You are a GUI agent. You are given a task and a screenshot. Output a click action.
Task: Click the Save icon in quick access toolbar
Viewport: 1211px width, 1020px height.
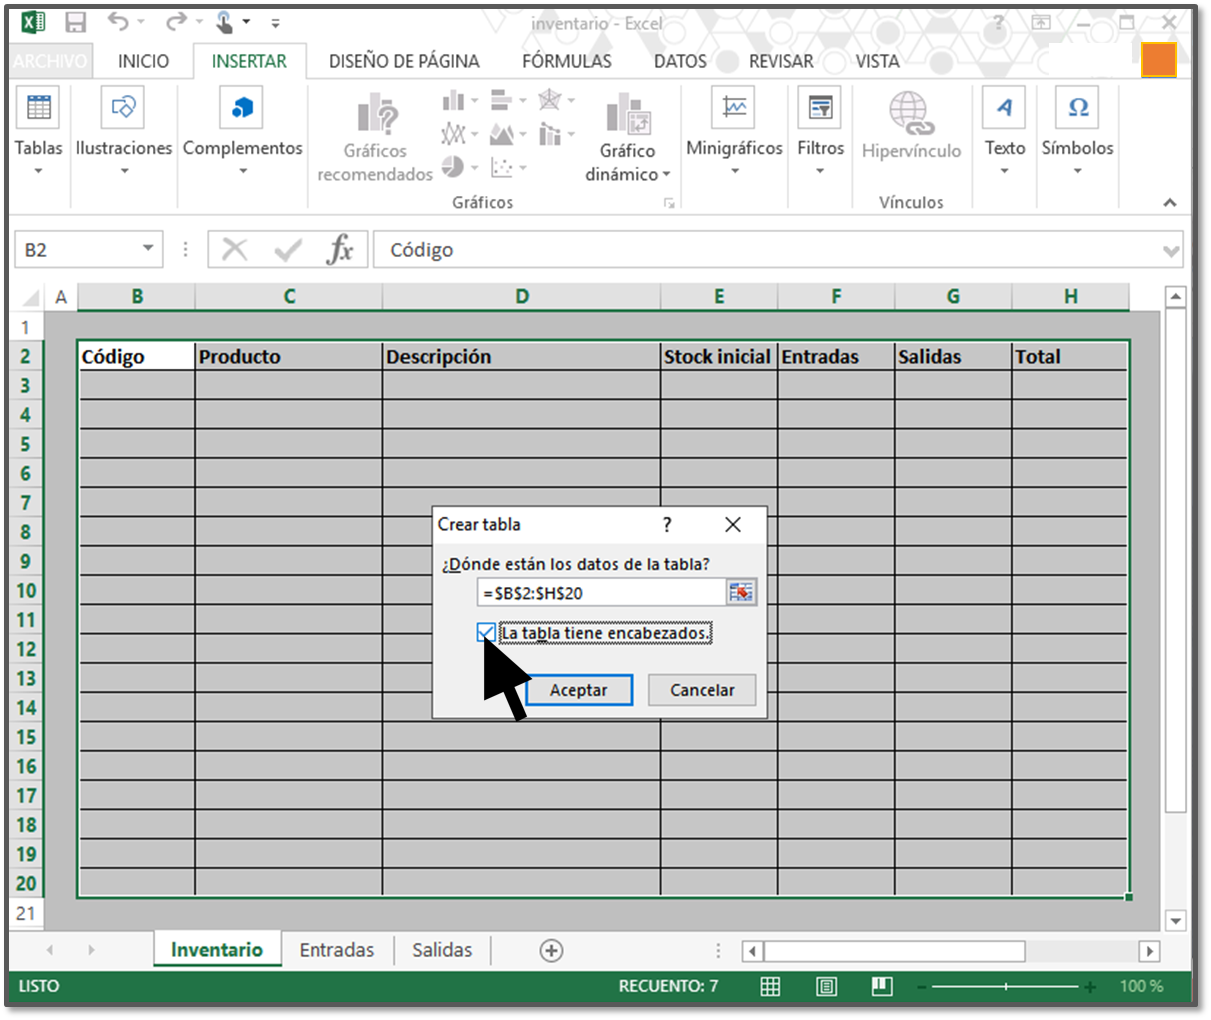75,23
